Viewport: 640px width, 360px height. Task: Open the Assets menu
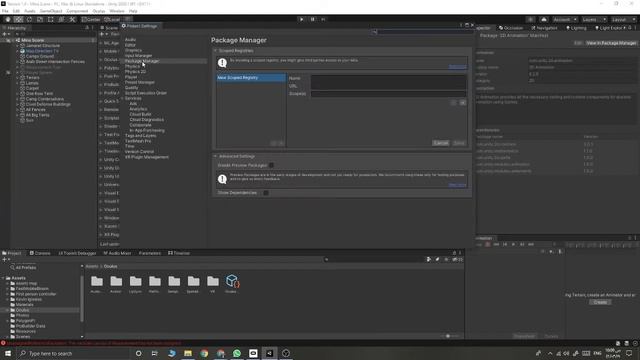(29, 11)
